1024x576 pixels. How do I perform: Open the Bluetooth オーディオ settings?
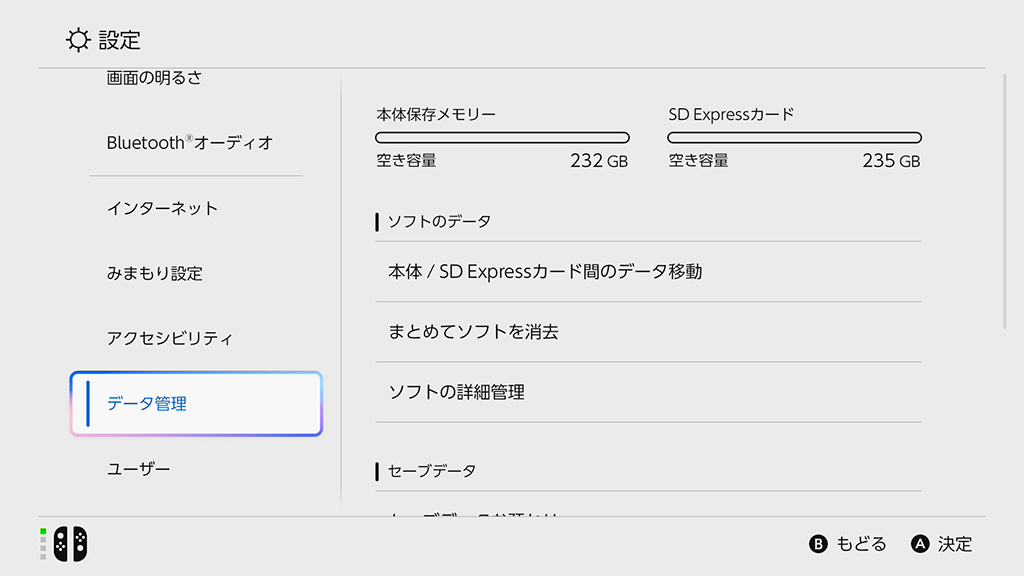190,143
